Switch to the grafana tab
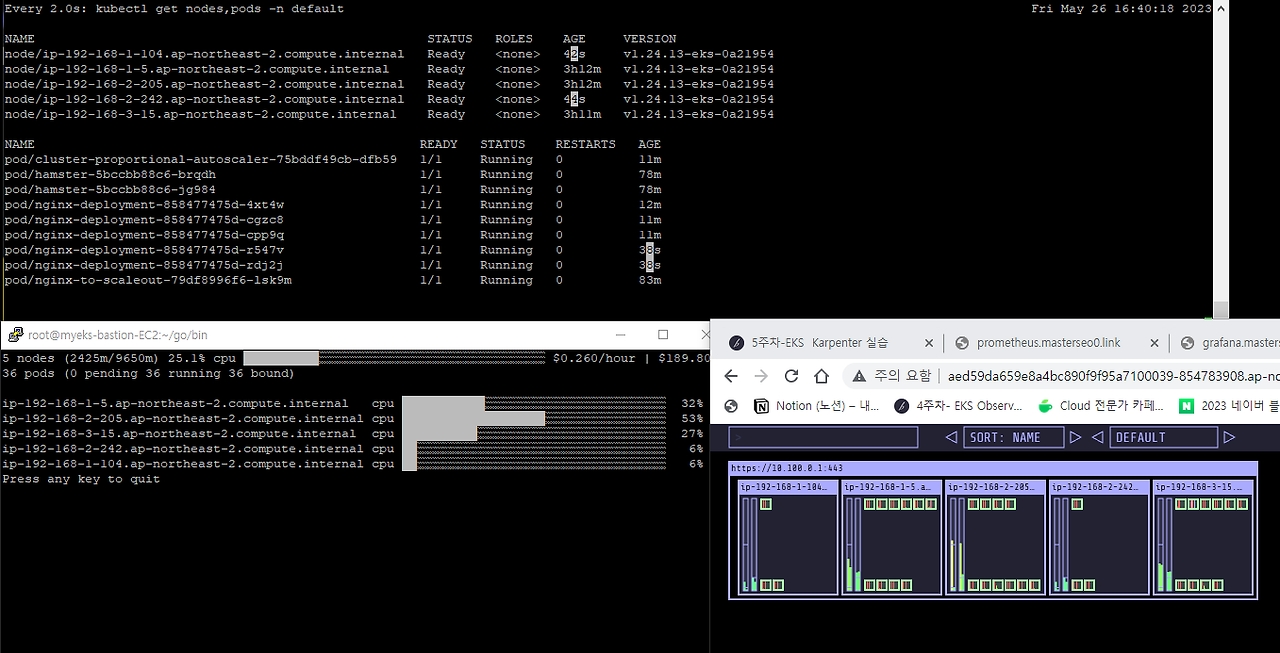 coord(1229,342)
